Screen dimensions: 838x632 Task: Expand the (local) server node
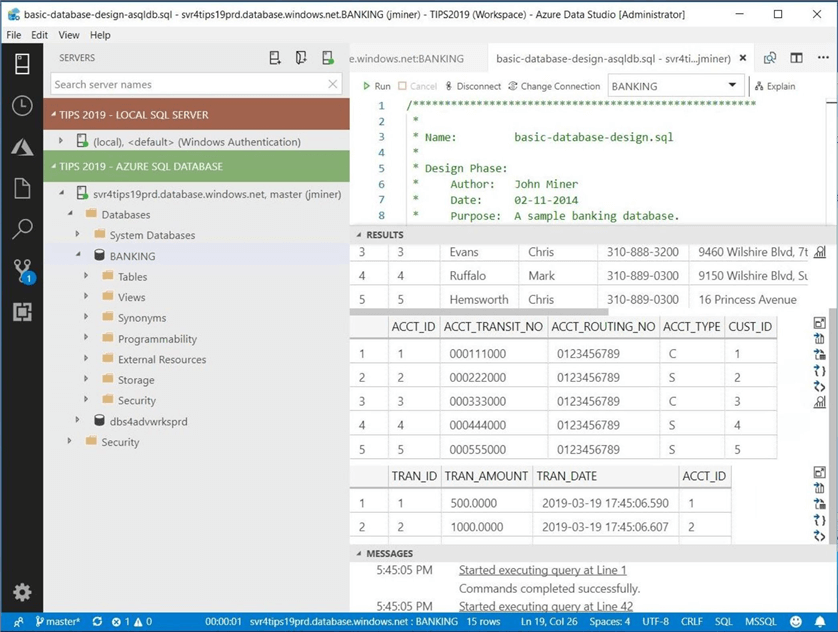click(x=61, y=141)
